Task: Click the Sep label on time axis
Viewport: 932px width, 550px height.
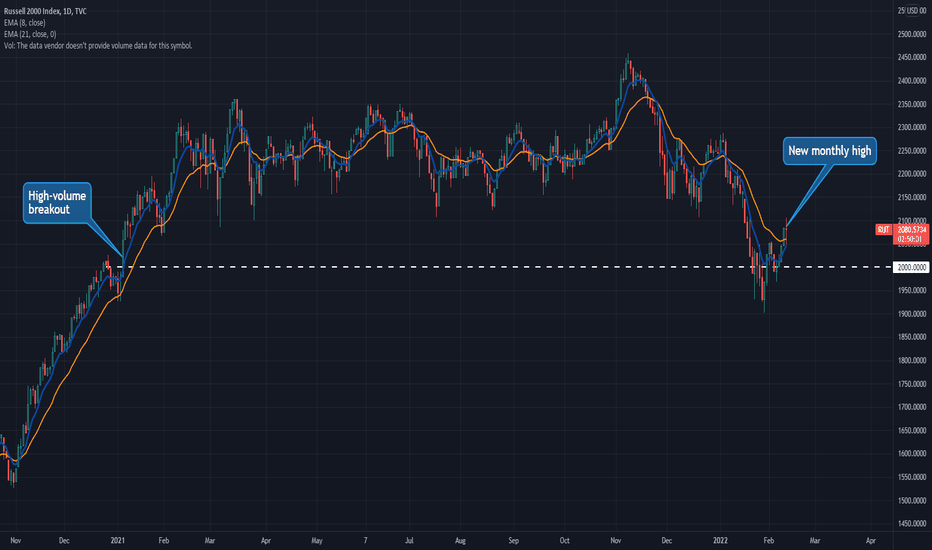Action: (514, 540)
